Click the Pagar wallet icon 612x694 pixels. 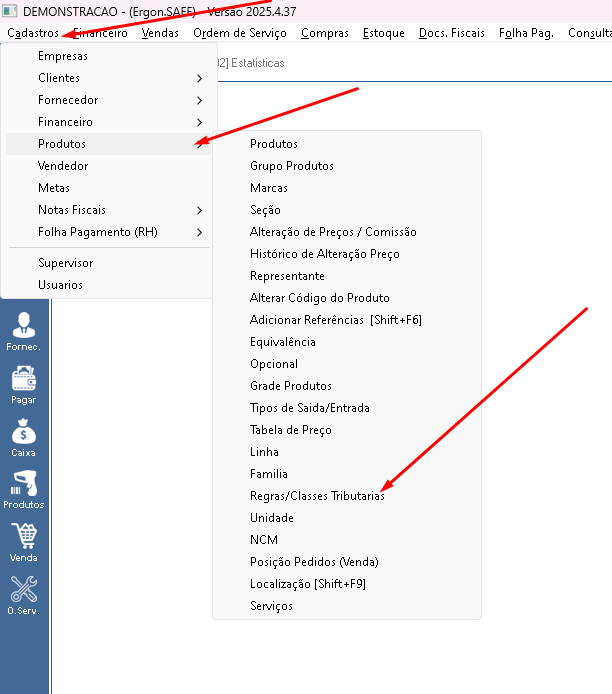(23, 385)
